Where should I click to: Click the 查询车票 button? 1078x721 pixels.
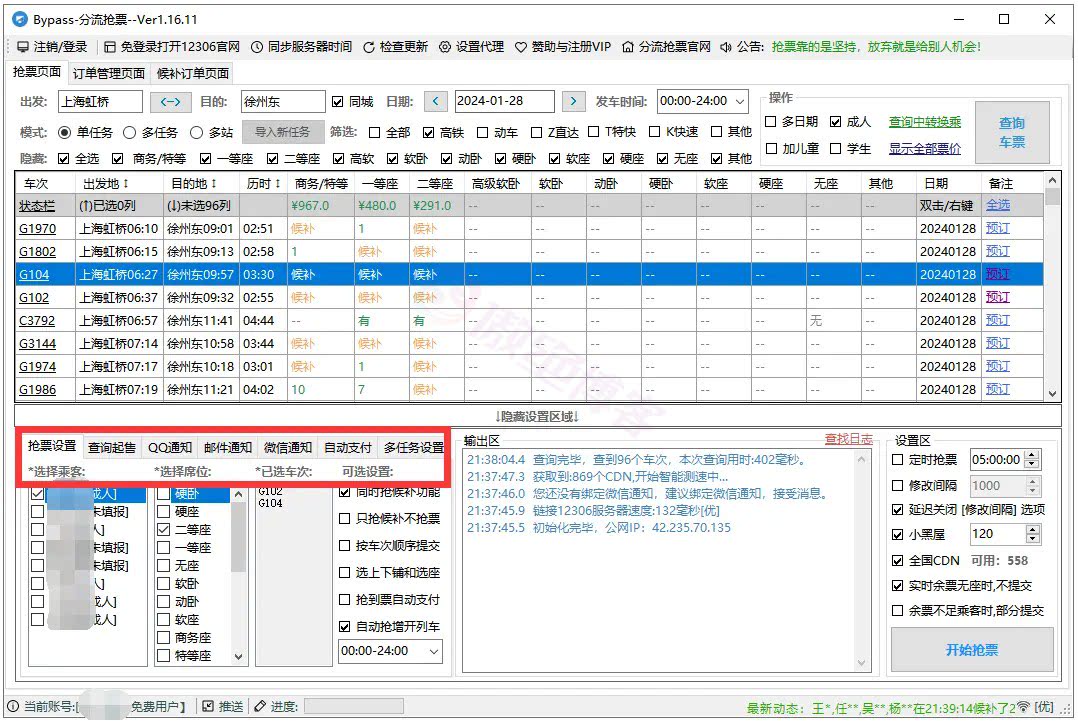coord(1011,131)
